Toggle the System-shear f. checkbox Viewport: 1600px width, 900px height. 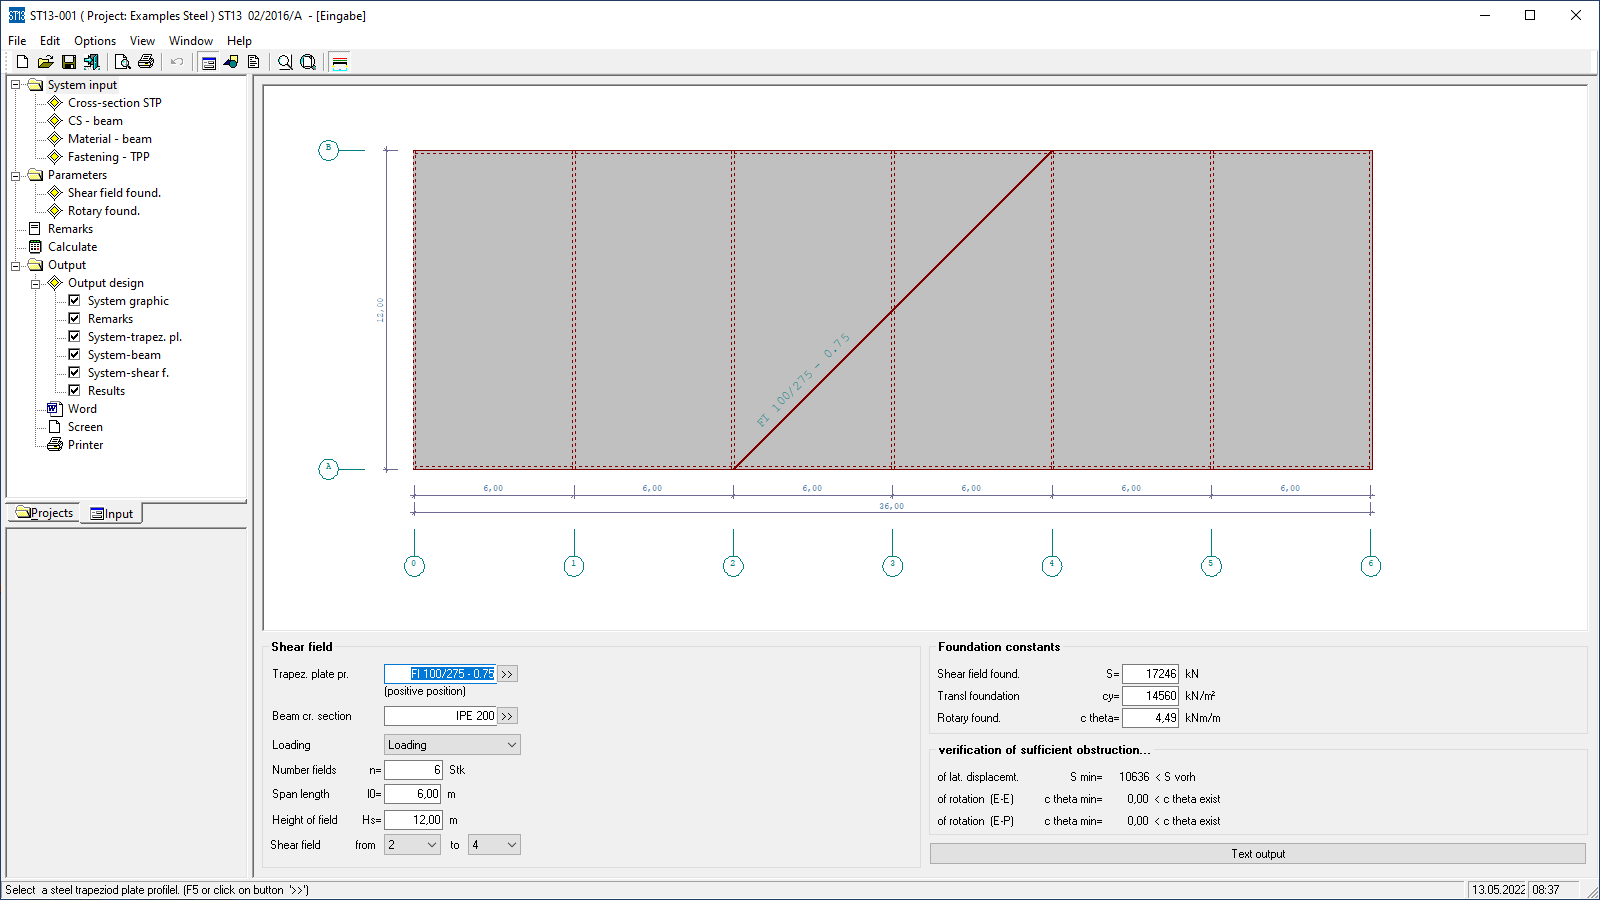(x=74, y=372)
